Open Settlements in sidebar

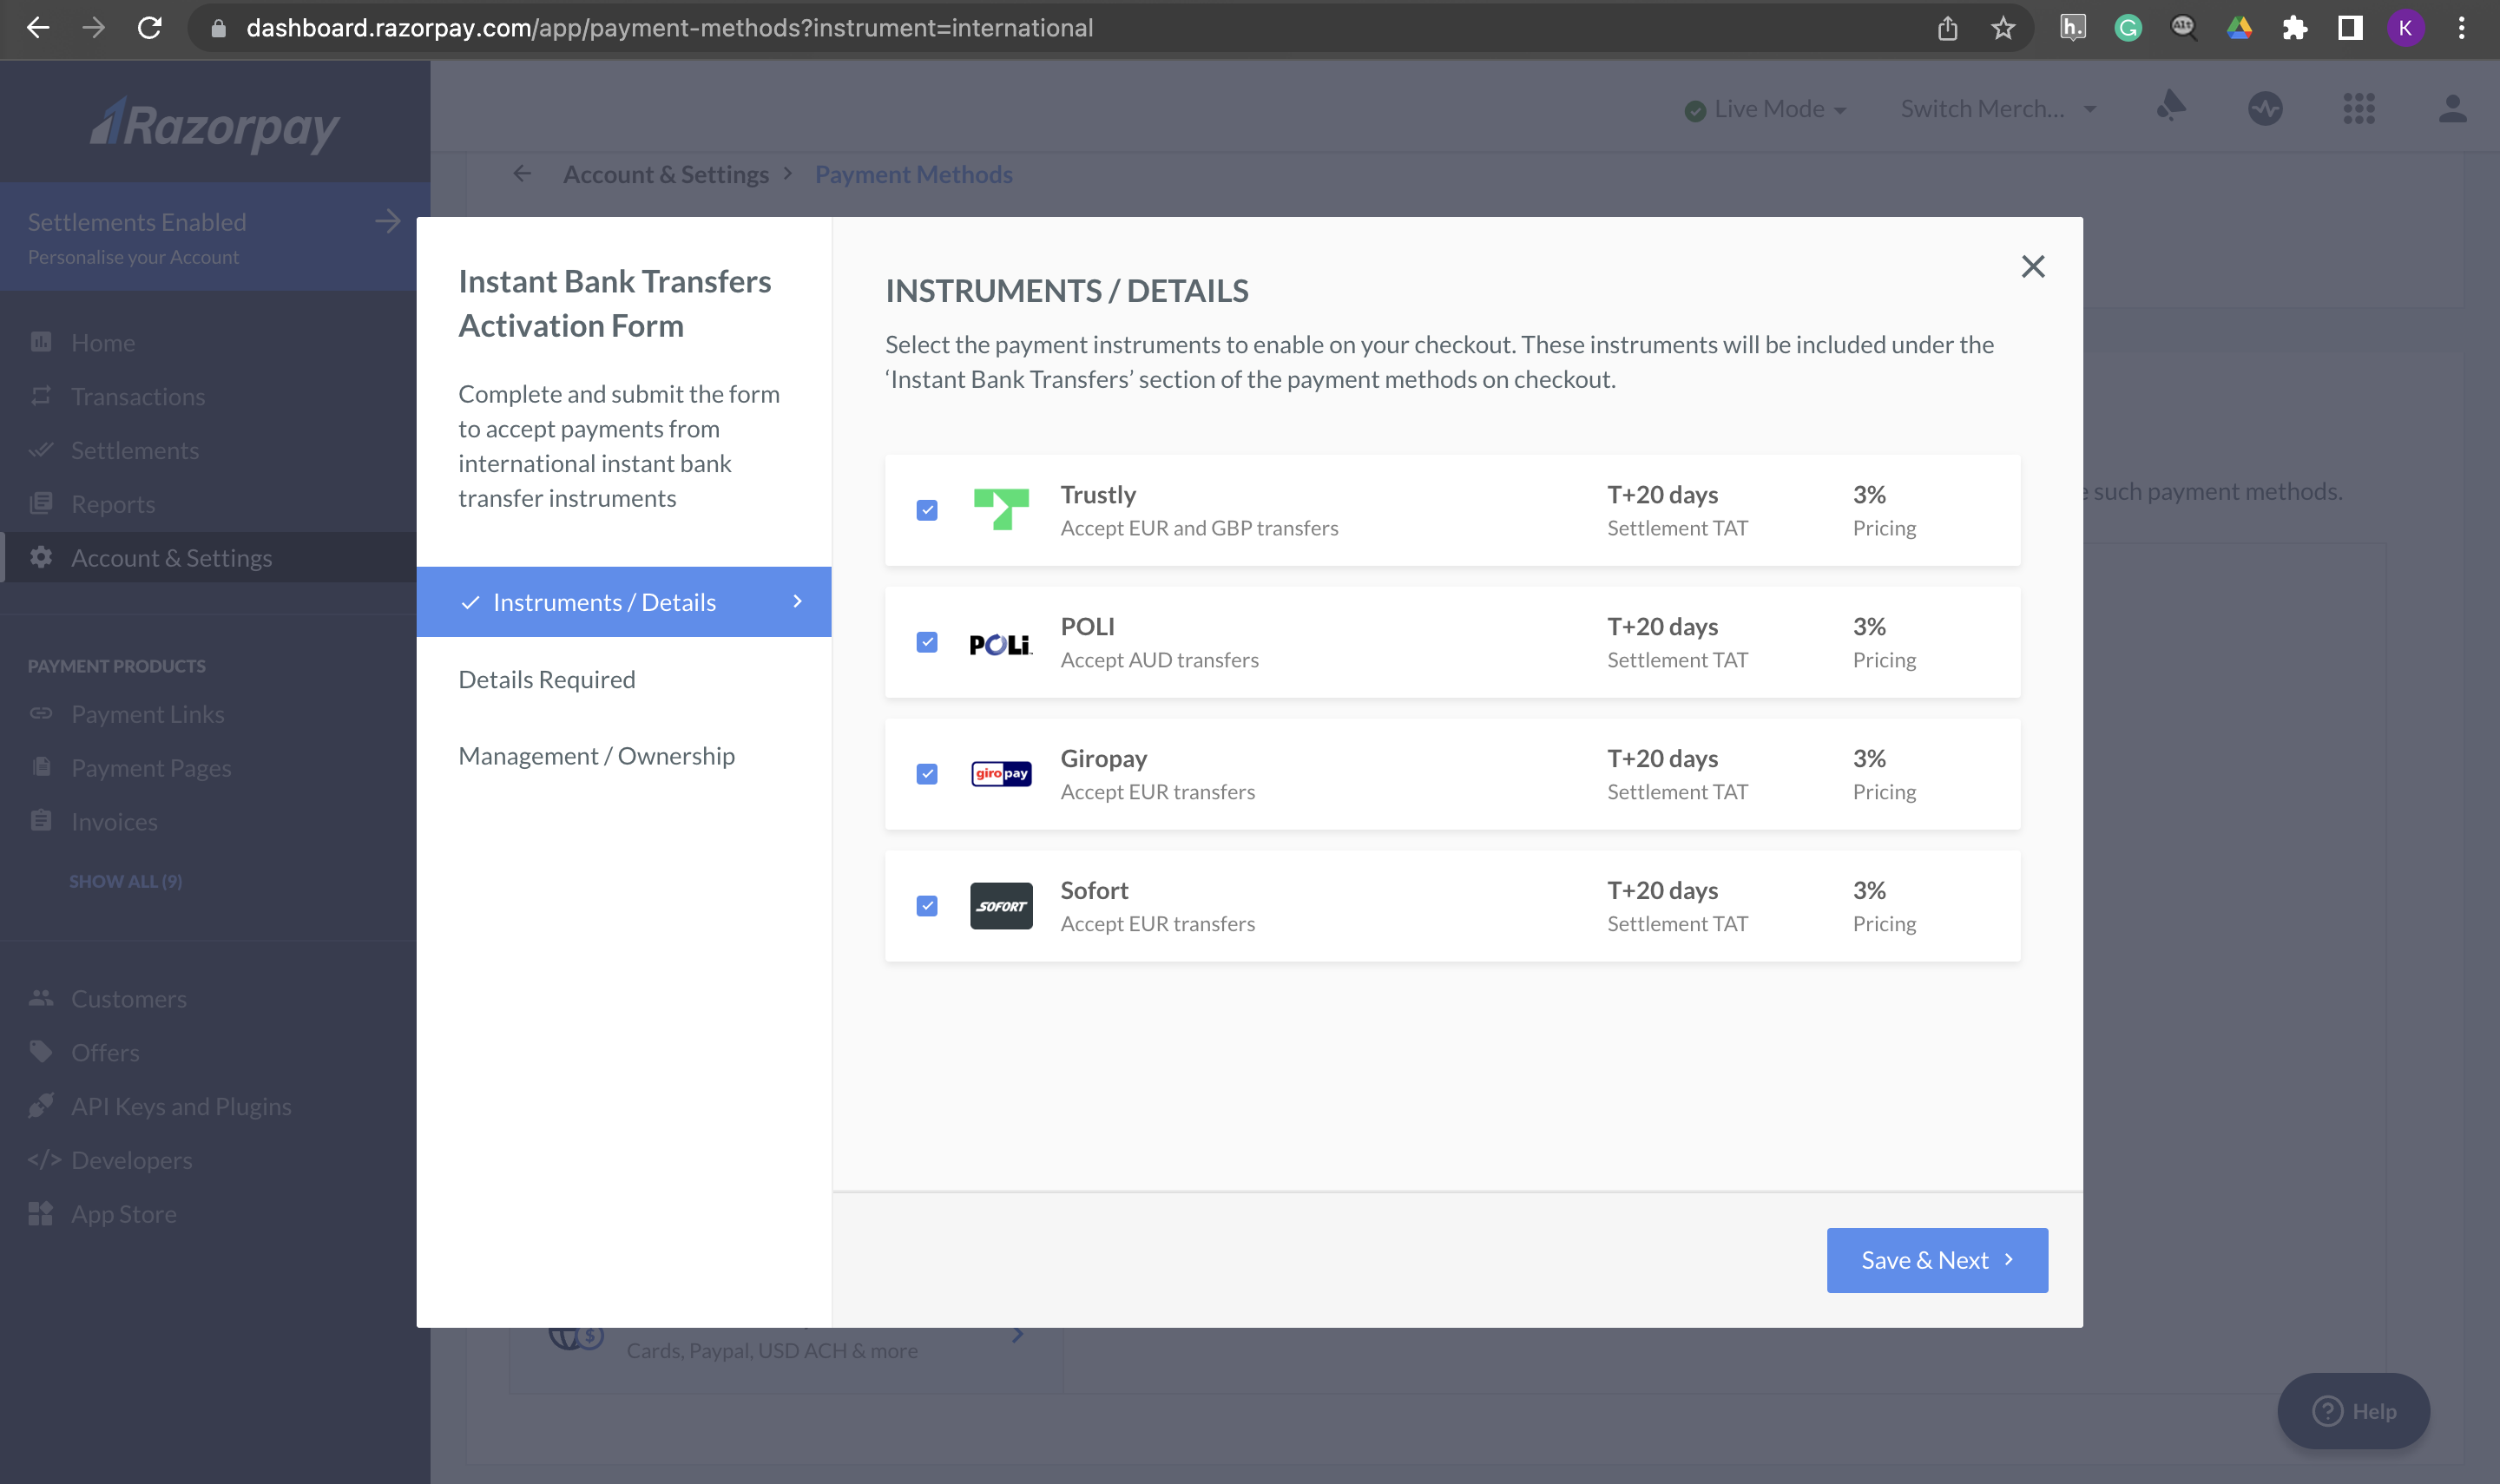tap(135, 450)
